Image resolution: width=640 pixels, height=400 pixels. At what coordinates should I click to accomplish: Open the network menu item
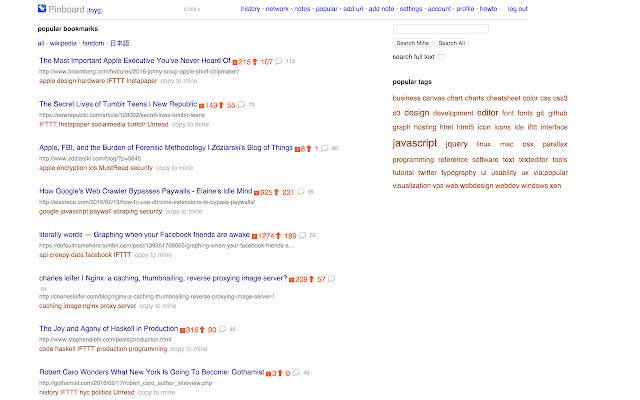[x=277, y=9]
